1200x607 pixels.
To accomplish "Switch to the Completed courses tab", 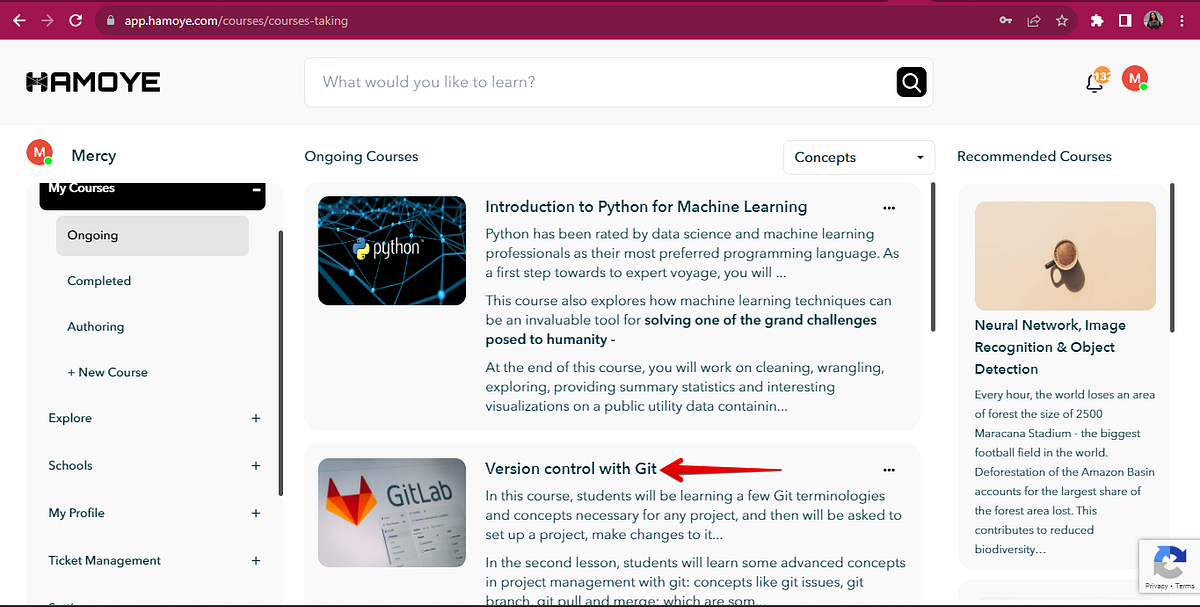I will pos(99,281).
